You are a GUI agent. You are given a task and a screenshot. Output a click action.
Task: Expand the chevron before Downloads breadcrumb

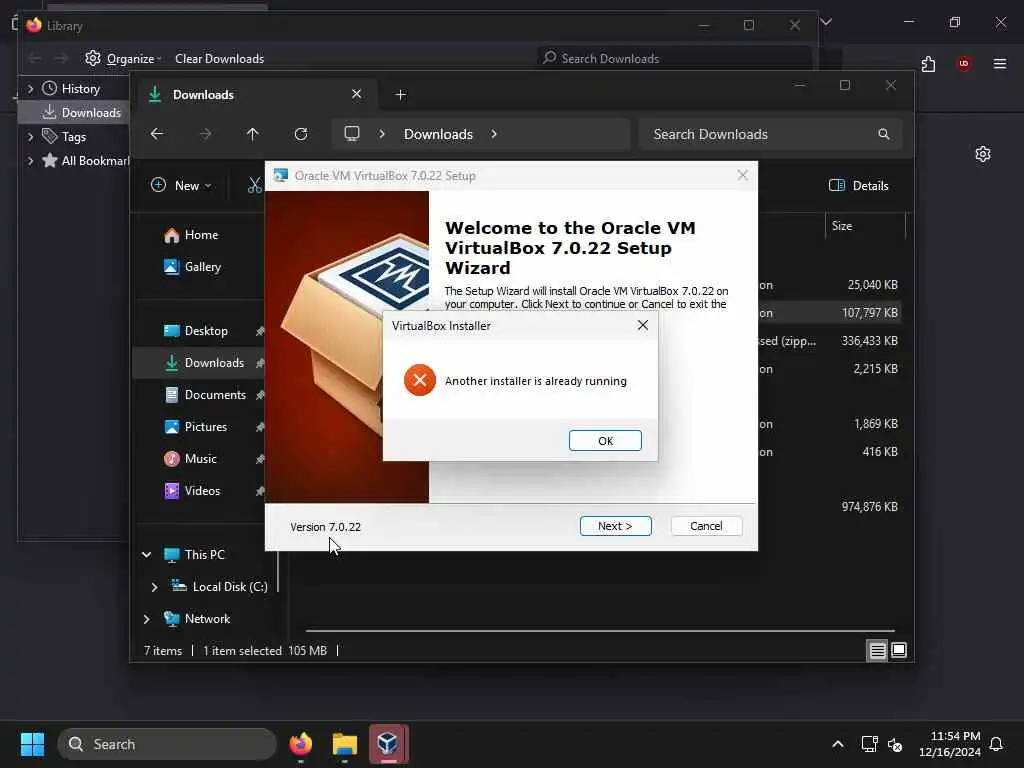[x=382, y=134]
